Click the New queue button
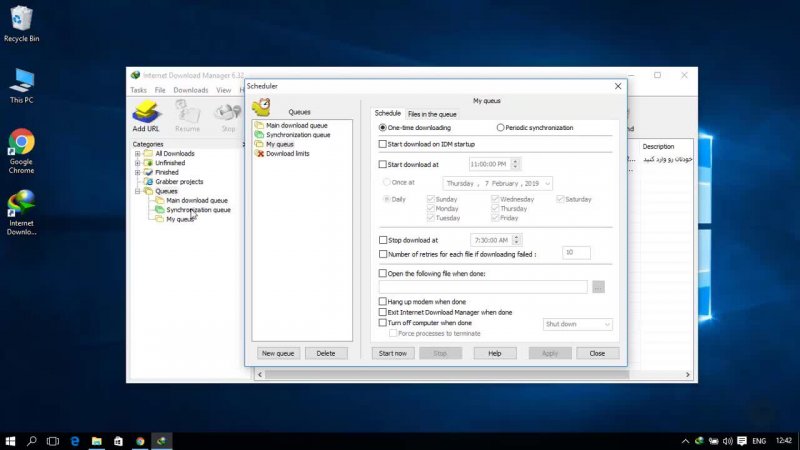The height and width of the screenshot is (450, 800). (x=278, y=353)
